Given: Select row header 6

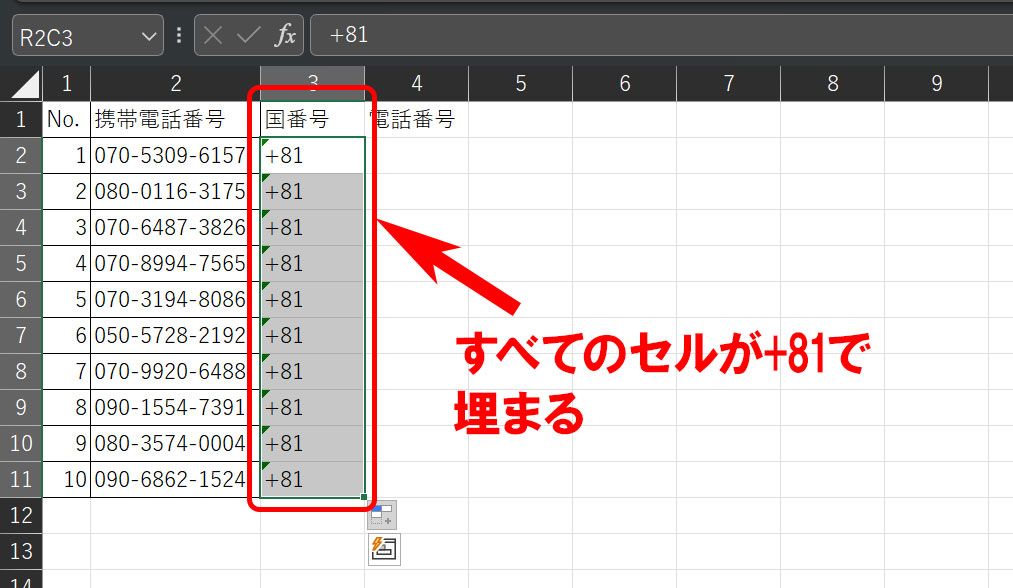Looking at the screenshot, I should pos(21,299).
